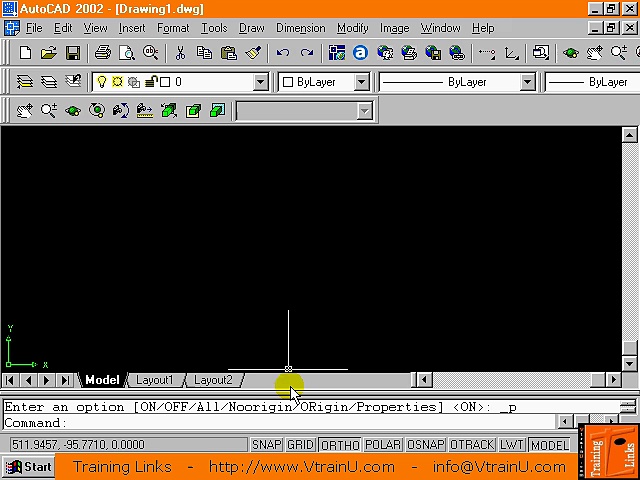Image resolution: width=640 pixels, height=480 pixels.
Task: Expand the layer 0 dropdown list
Action: 260,82
